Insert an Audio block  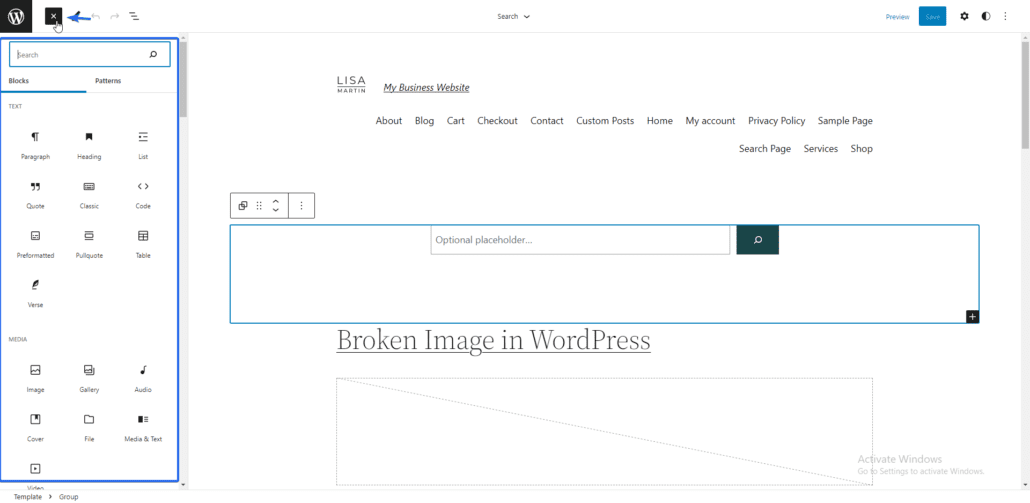point(143,378)
